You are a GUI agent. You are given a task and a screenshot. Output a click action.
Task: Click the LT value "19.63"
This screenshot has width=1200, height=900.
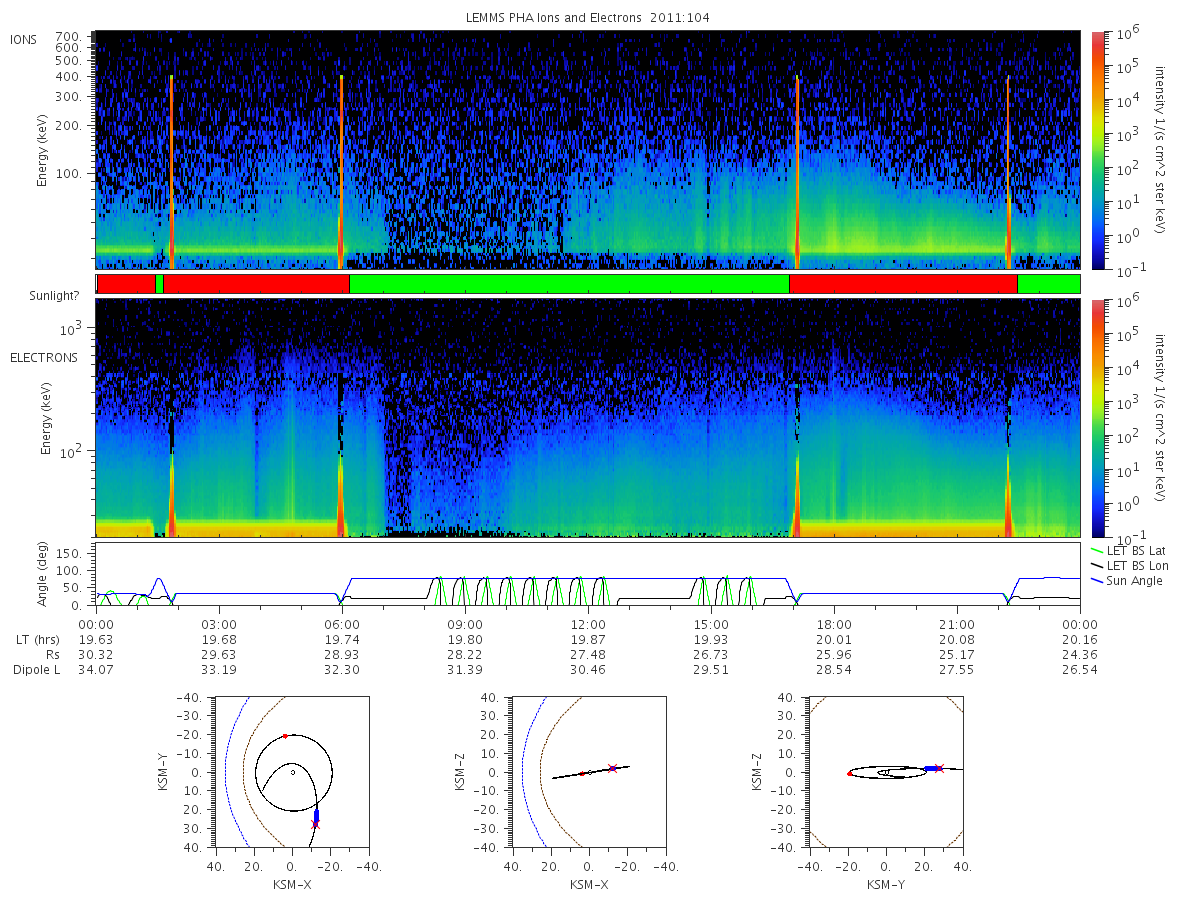click(x=96, y=639)
